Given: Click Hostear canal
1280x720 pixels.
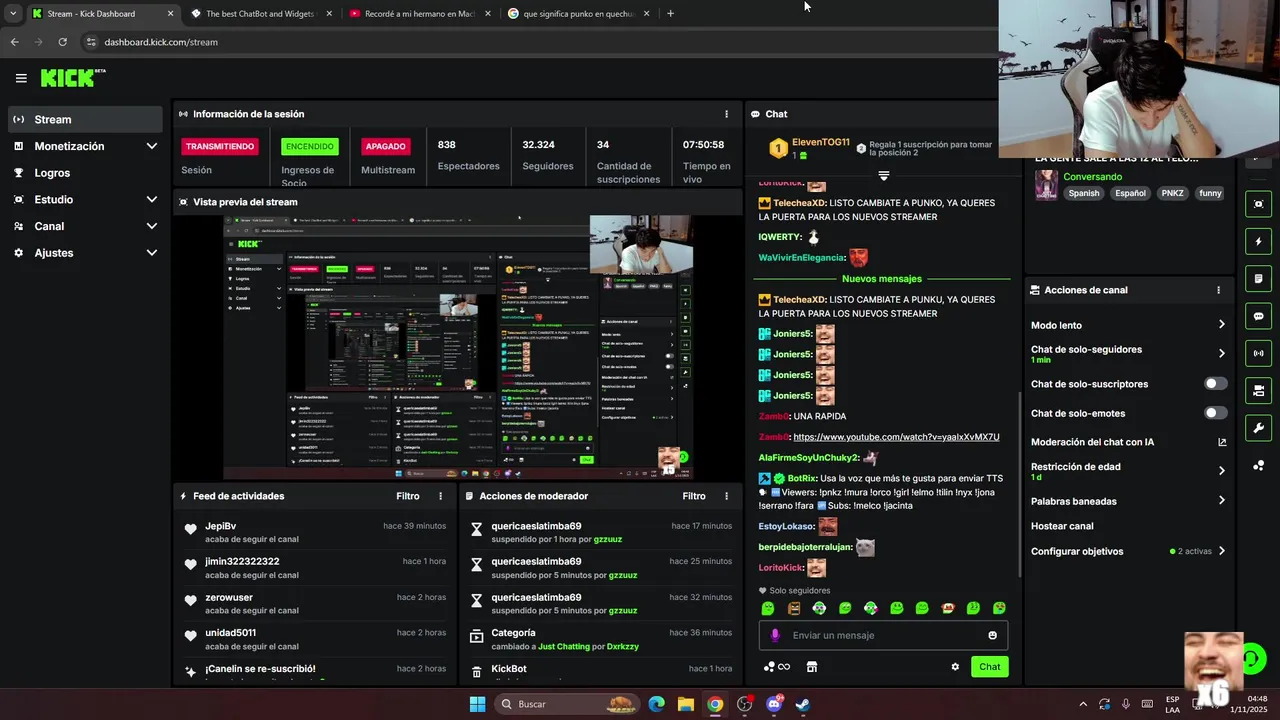Looking at the screenshot, I should point(1062,526).
